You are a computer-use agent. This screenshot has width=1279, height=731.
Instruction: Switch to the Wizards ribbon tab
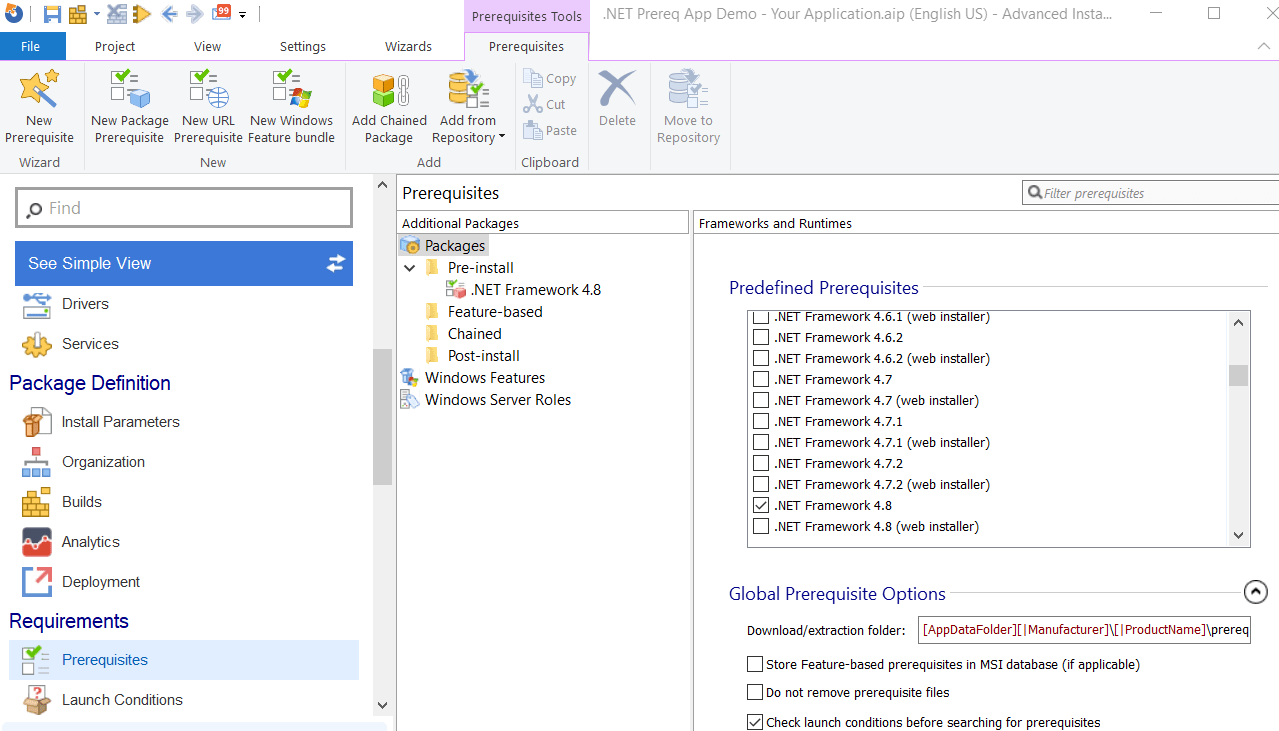pos(408,46)
